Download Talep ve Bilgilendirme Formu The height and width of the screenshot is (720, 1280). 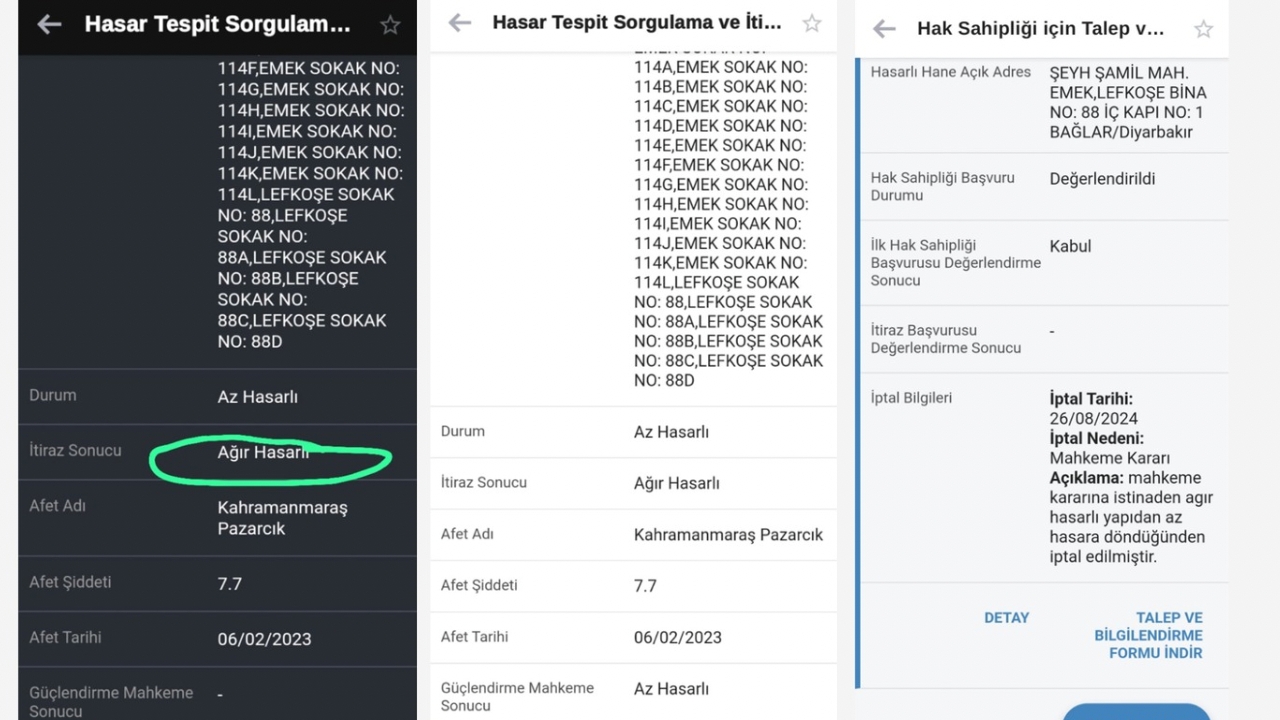click(x=1154, y=635)
